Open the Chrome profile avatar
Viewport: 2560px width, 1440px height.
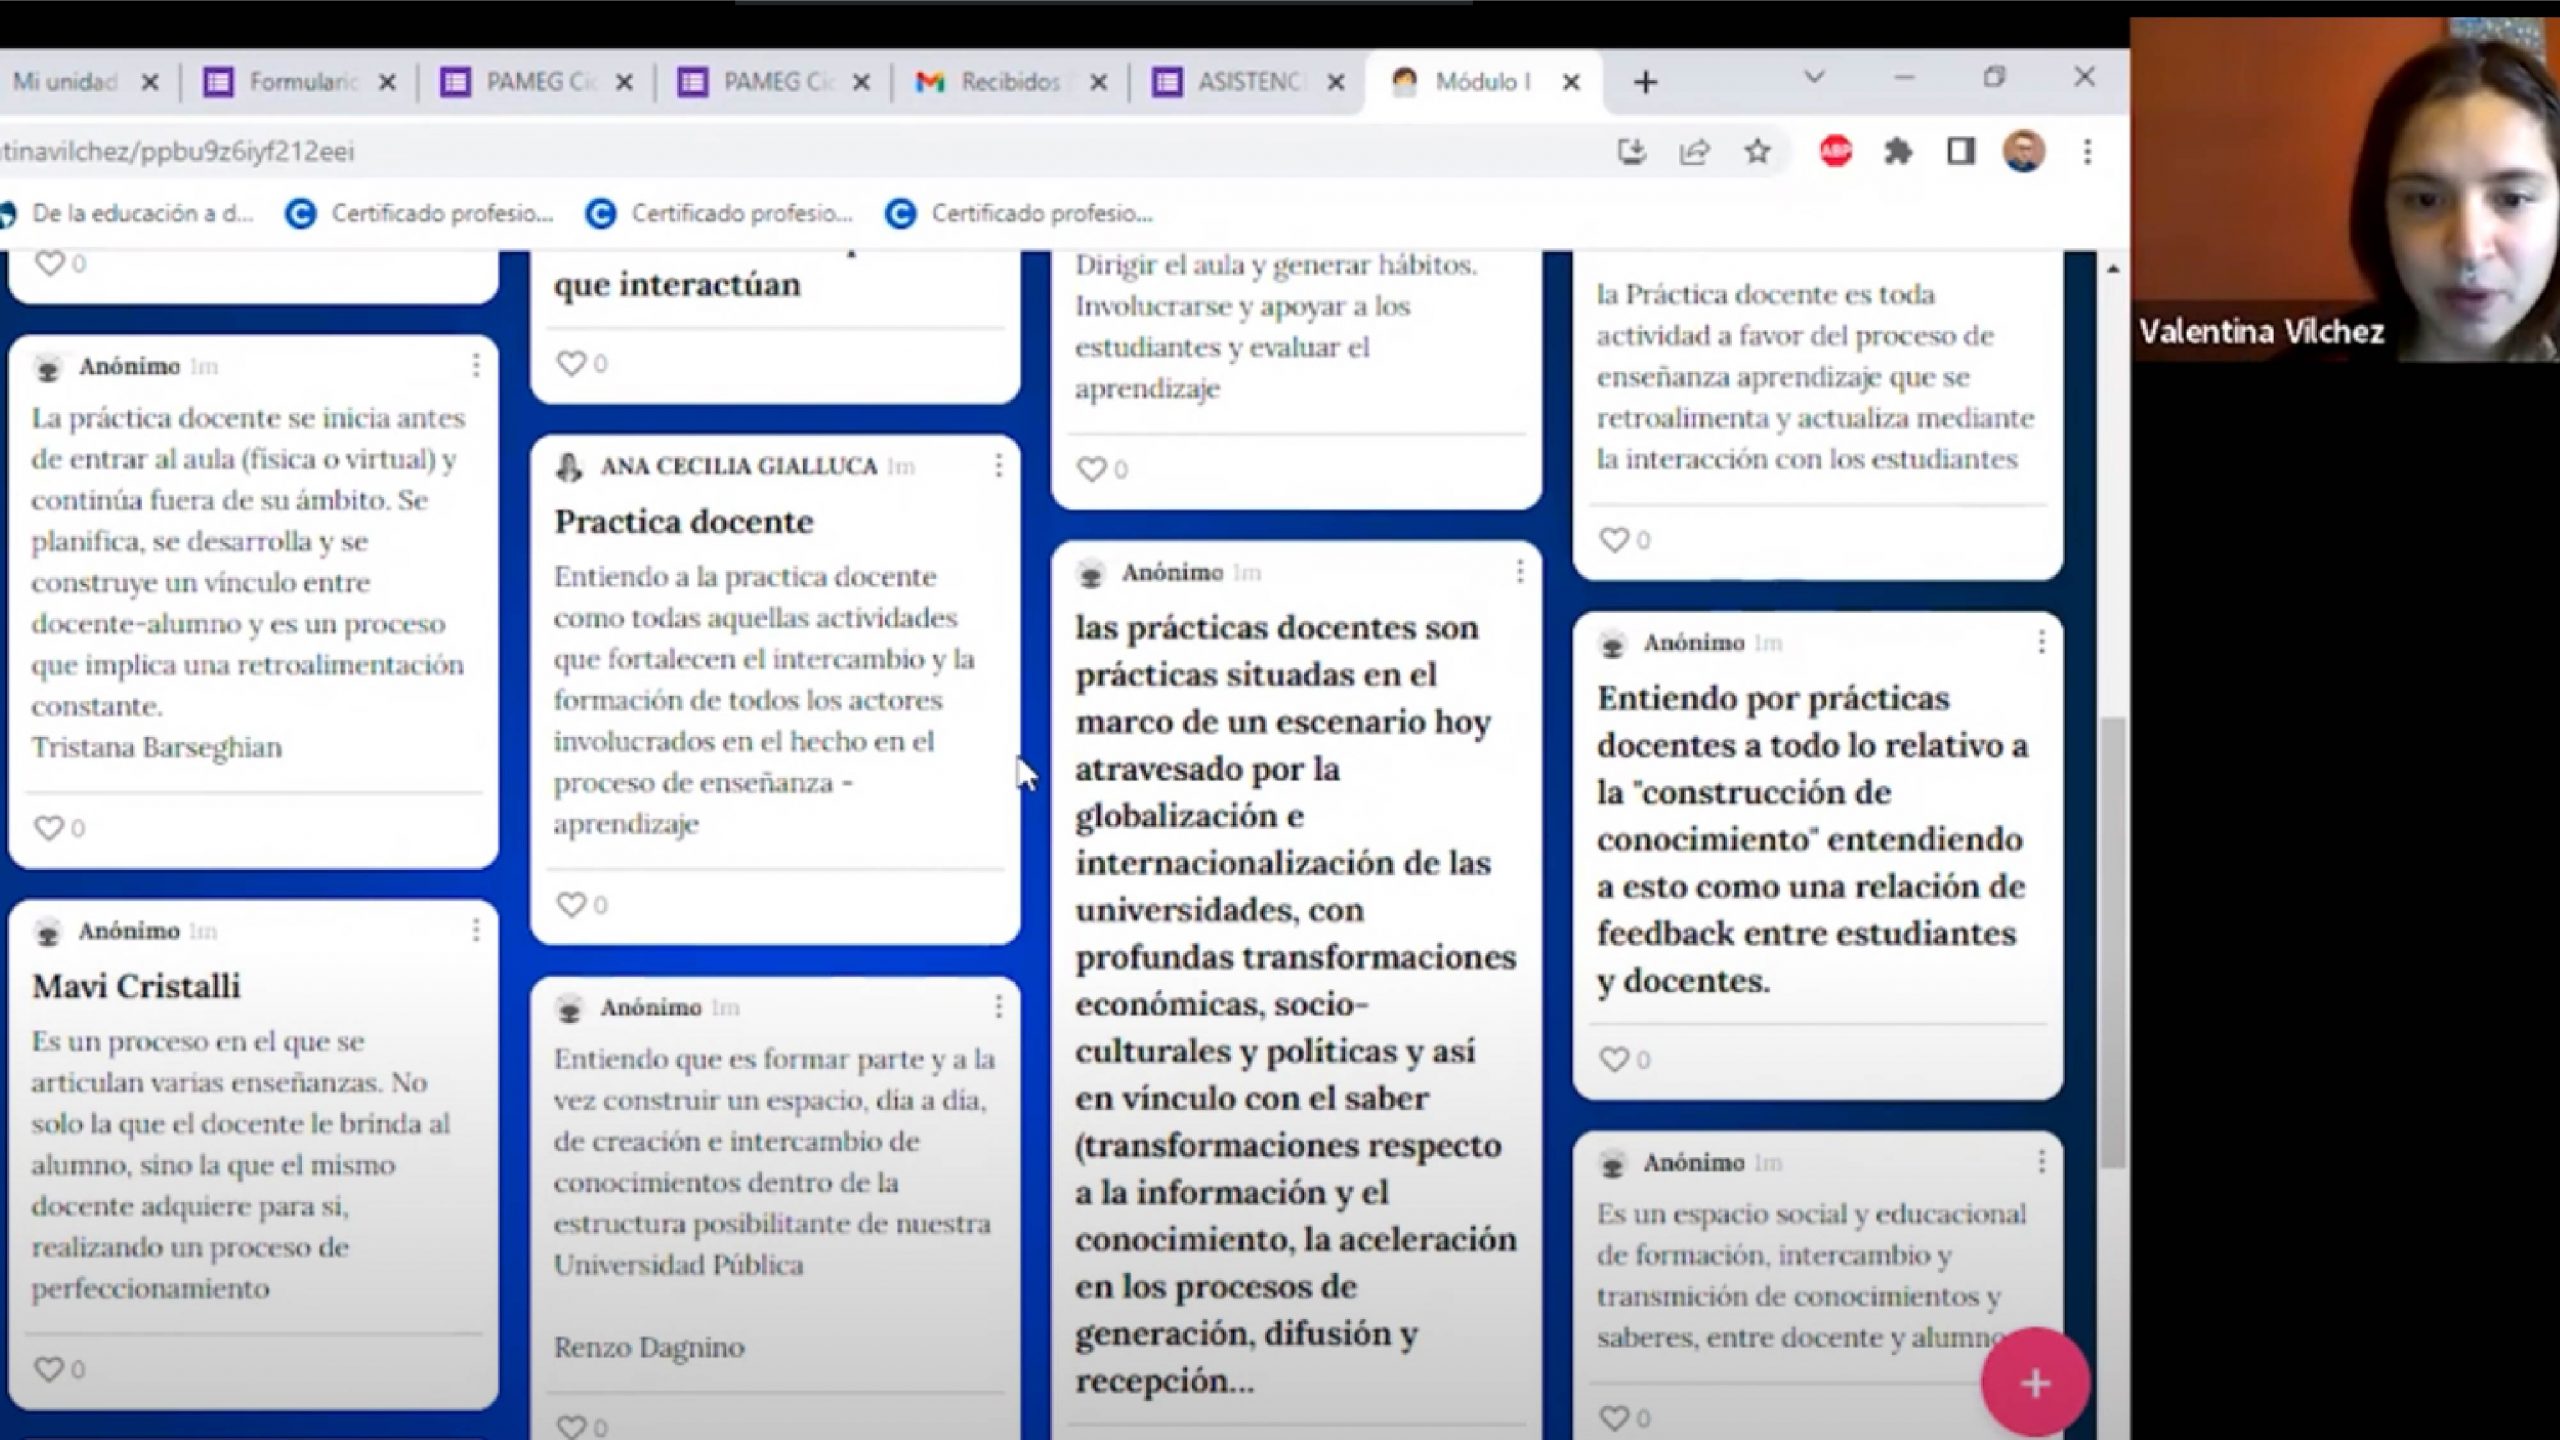(x=2023, y=152)
